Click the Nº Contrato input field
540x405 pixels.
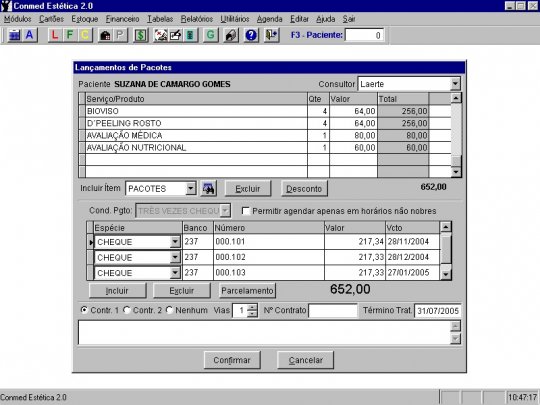pos(333,310)
